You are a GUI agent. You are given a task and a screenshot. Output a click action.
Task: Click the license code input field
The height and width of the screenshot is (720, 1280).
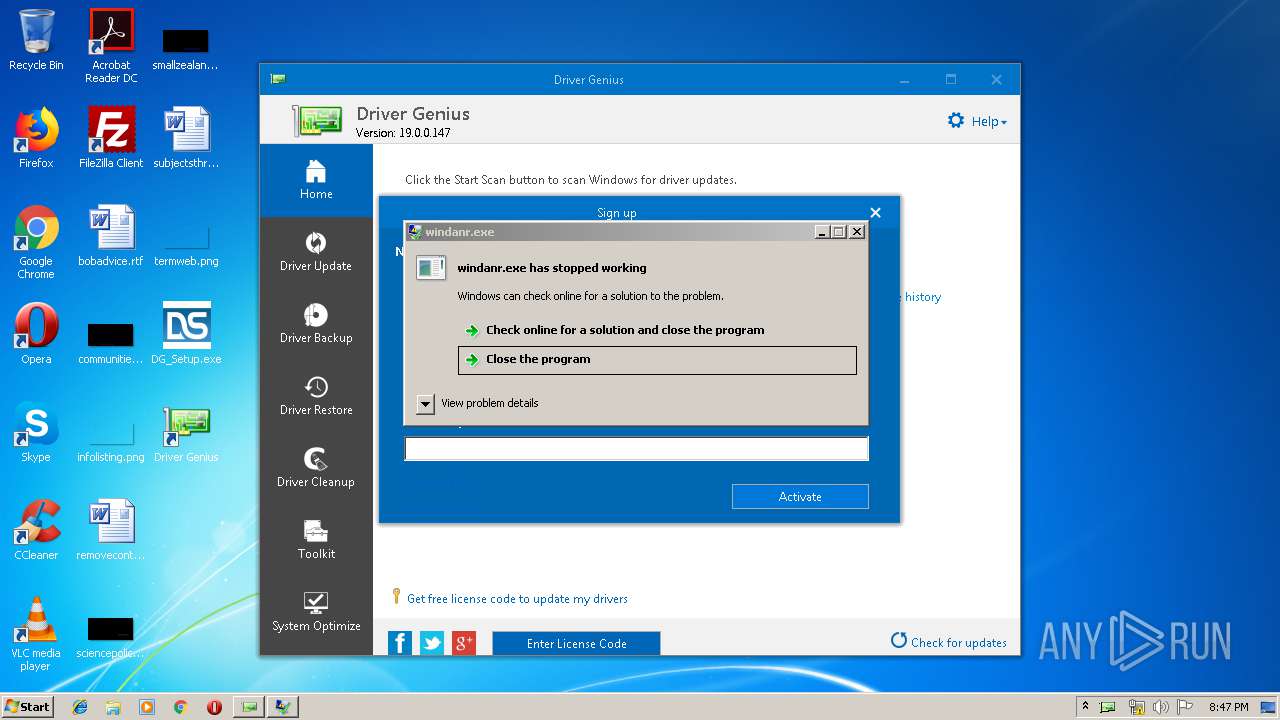point(636,449)
